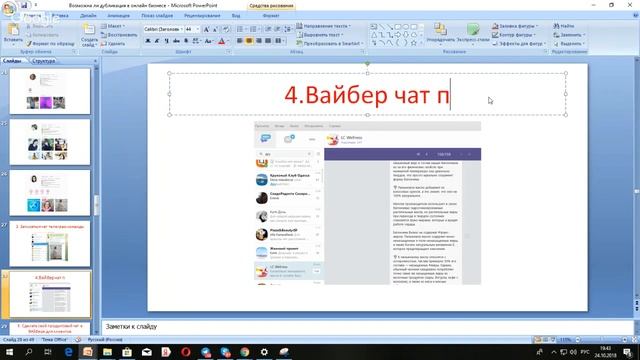Open Align Text (Выровнять текст) dropdown
The height and width of the screenshot is (360, 640).
point(320,35)
